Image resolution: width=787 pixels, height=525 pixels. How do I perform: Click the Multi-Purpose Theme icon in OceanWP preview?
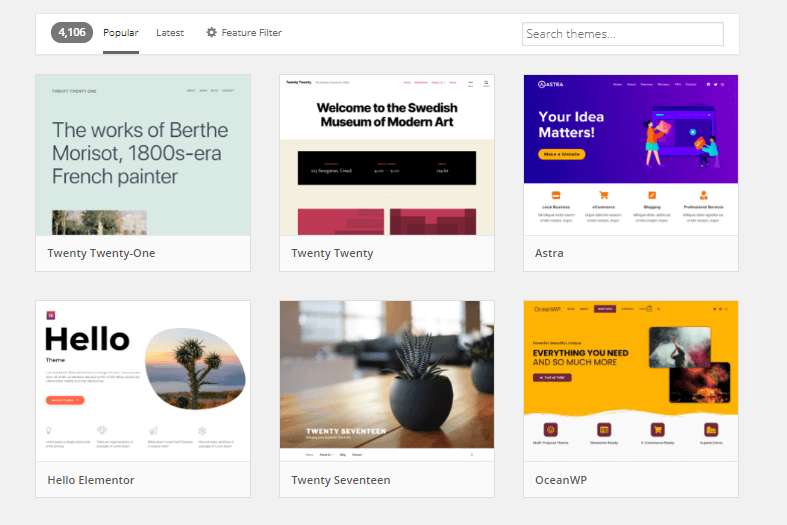(x=550, y=430)
